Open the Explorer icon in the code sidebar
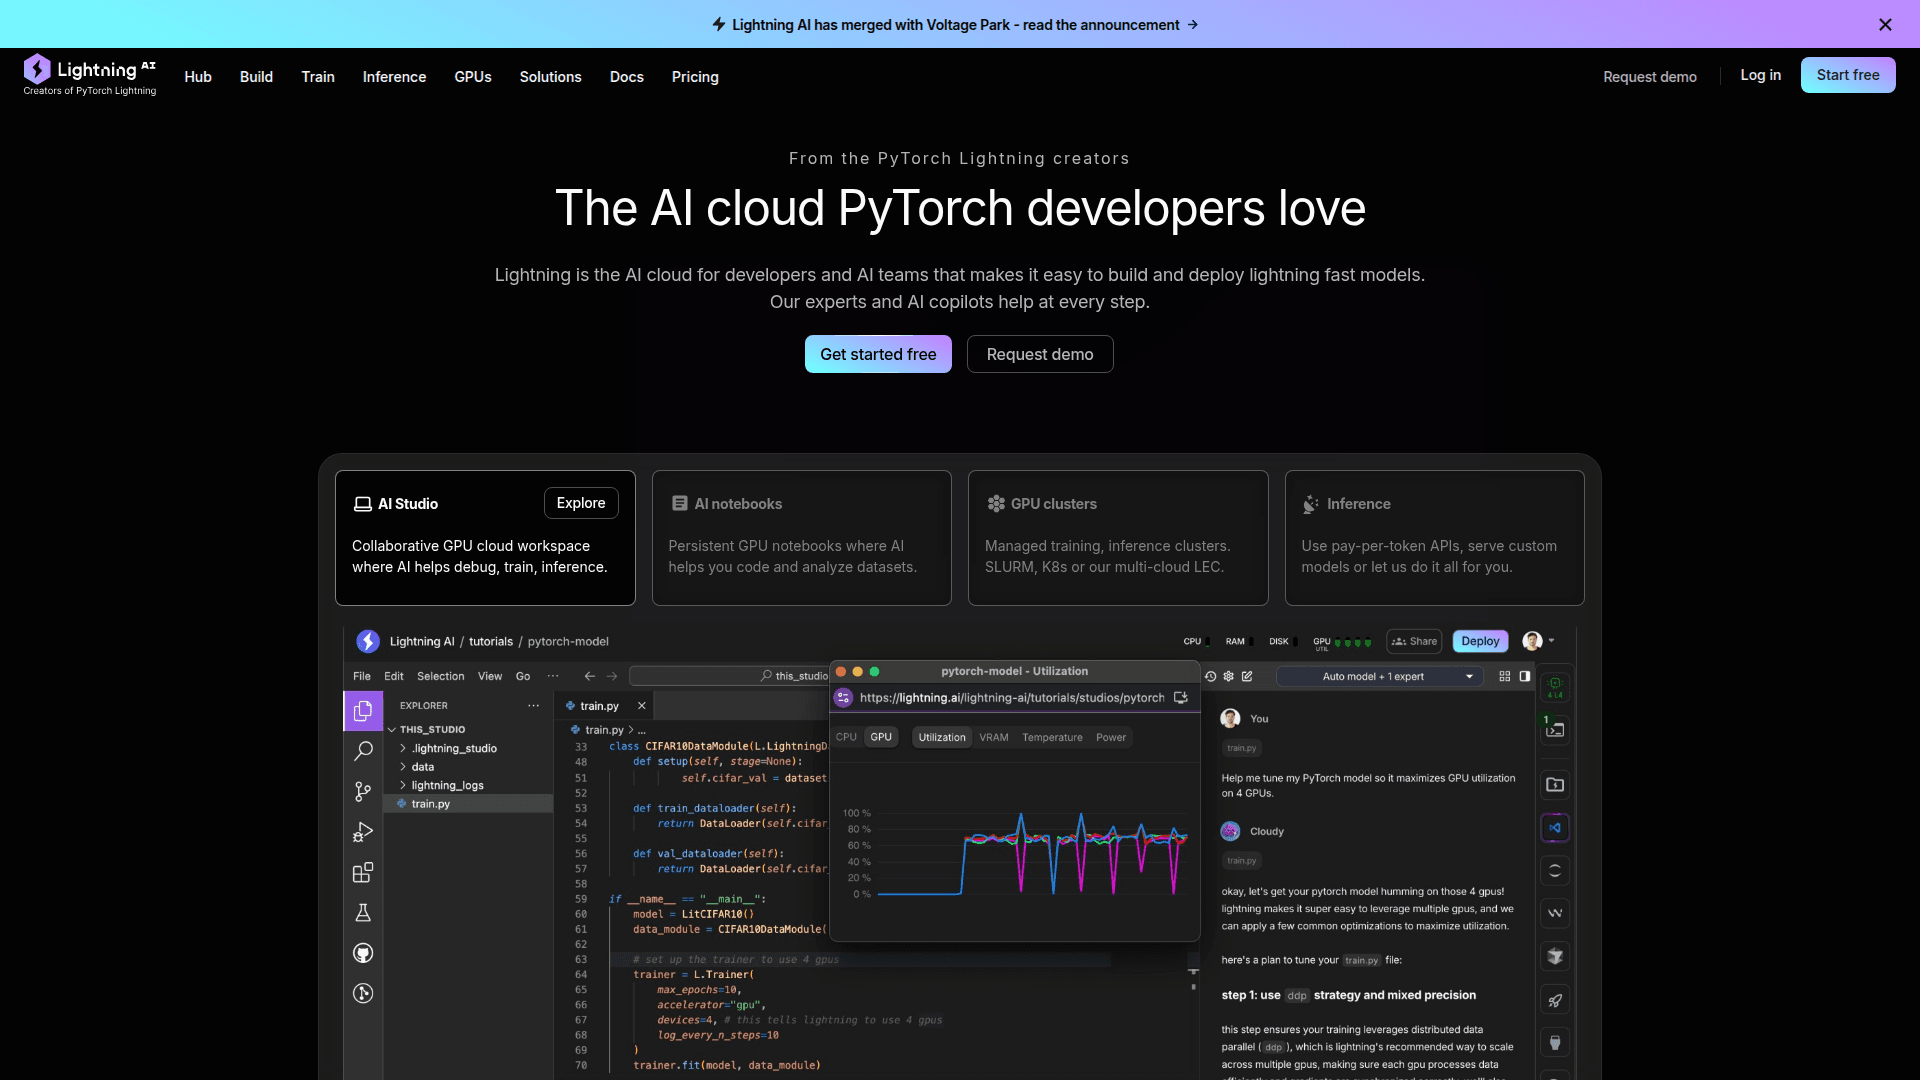The height and width of the screenshot is (1080, 1920). (363, 710)
